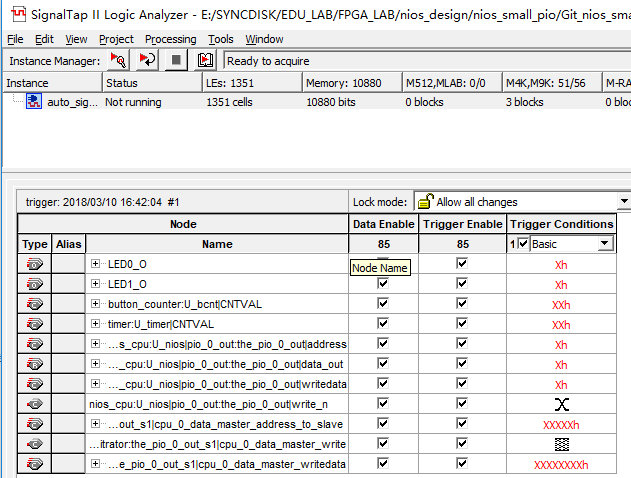
Task: Click the LED0_O node type icon
Action: (x=35, y=264)
